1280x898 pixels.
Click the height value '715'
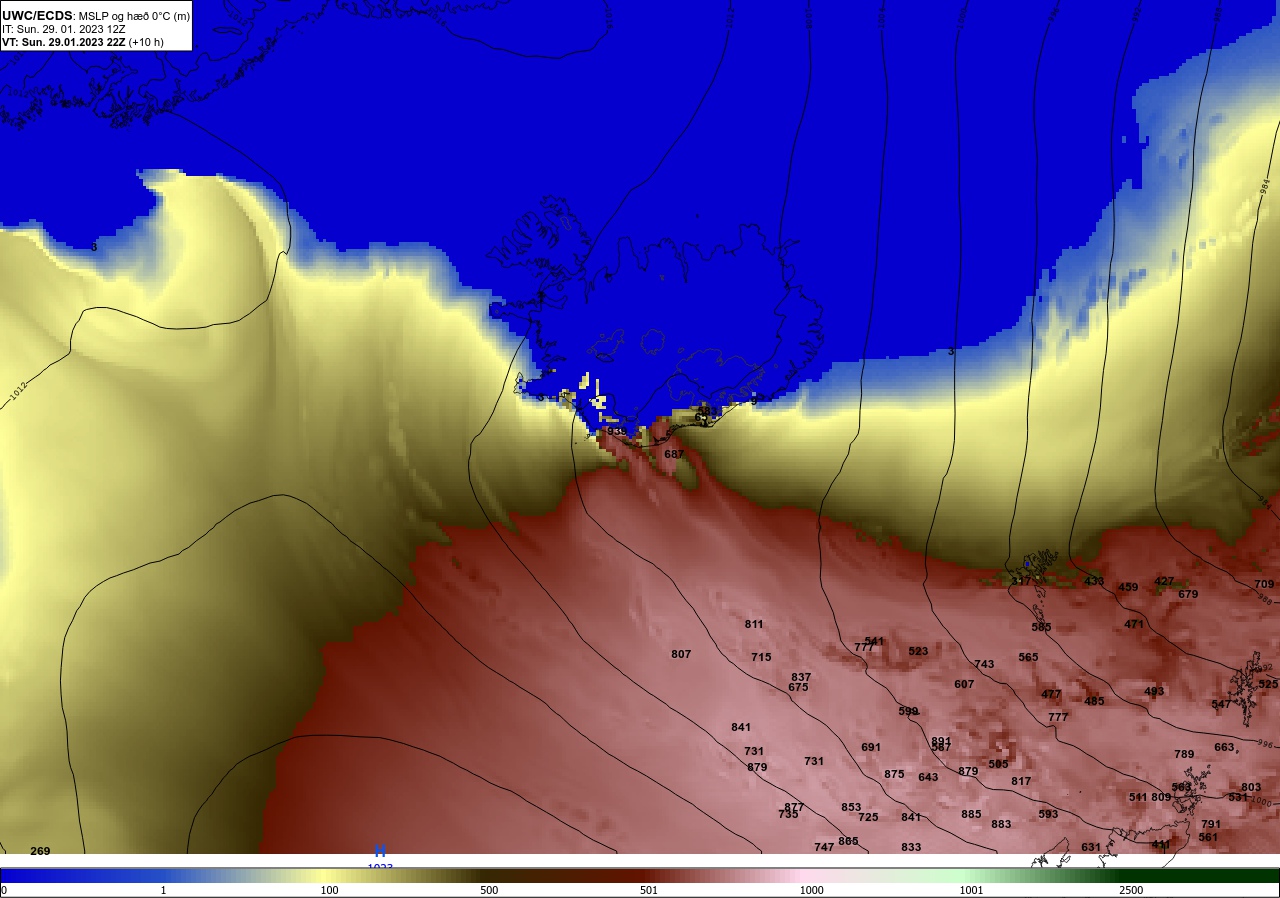[x=761, y=657]
